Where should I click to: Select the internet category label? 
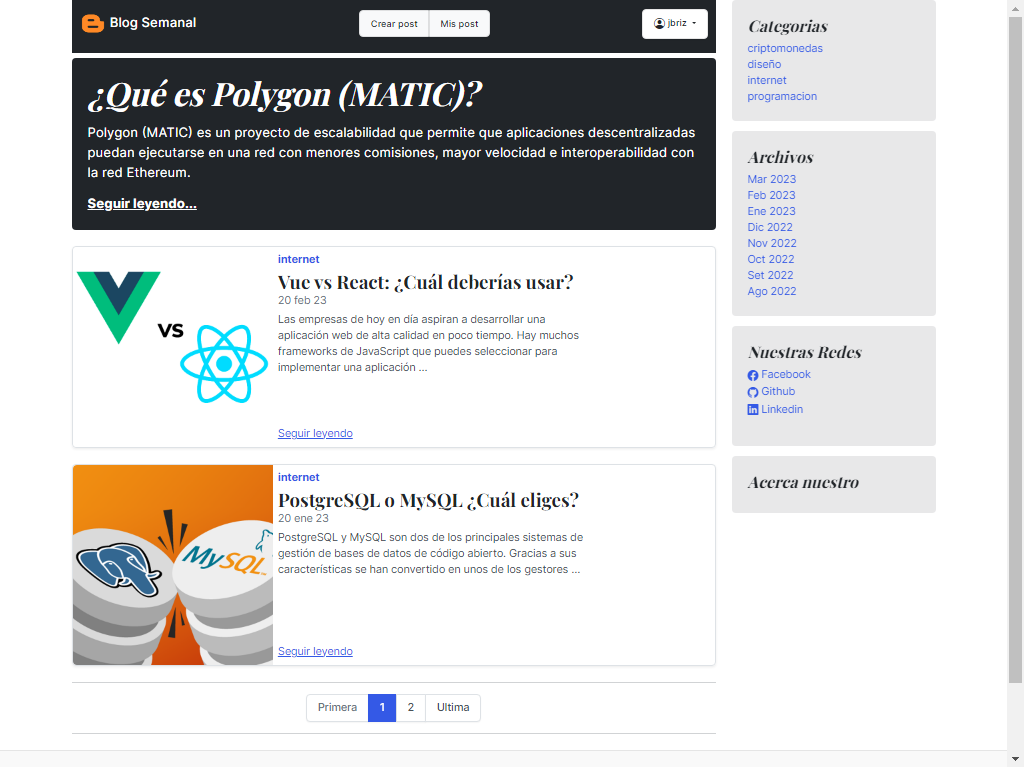pyautogui.click(x=298, y=259)
